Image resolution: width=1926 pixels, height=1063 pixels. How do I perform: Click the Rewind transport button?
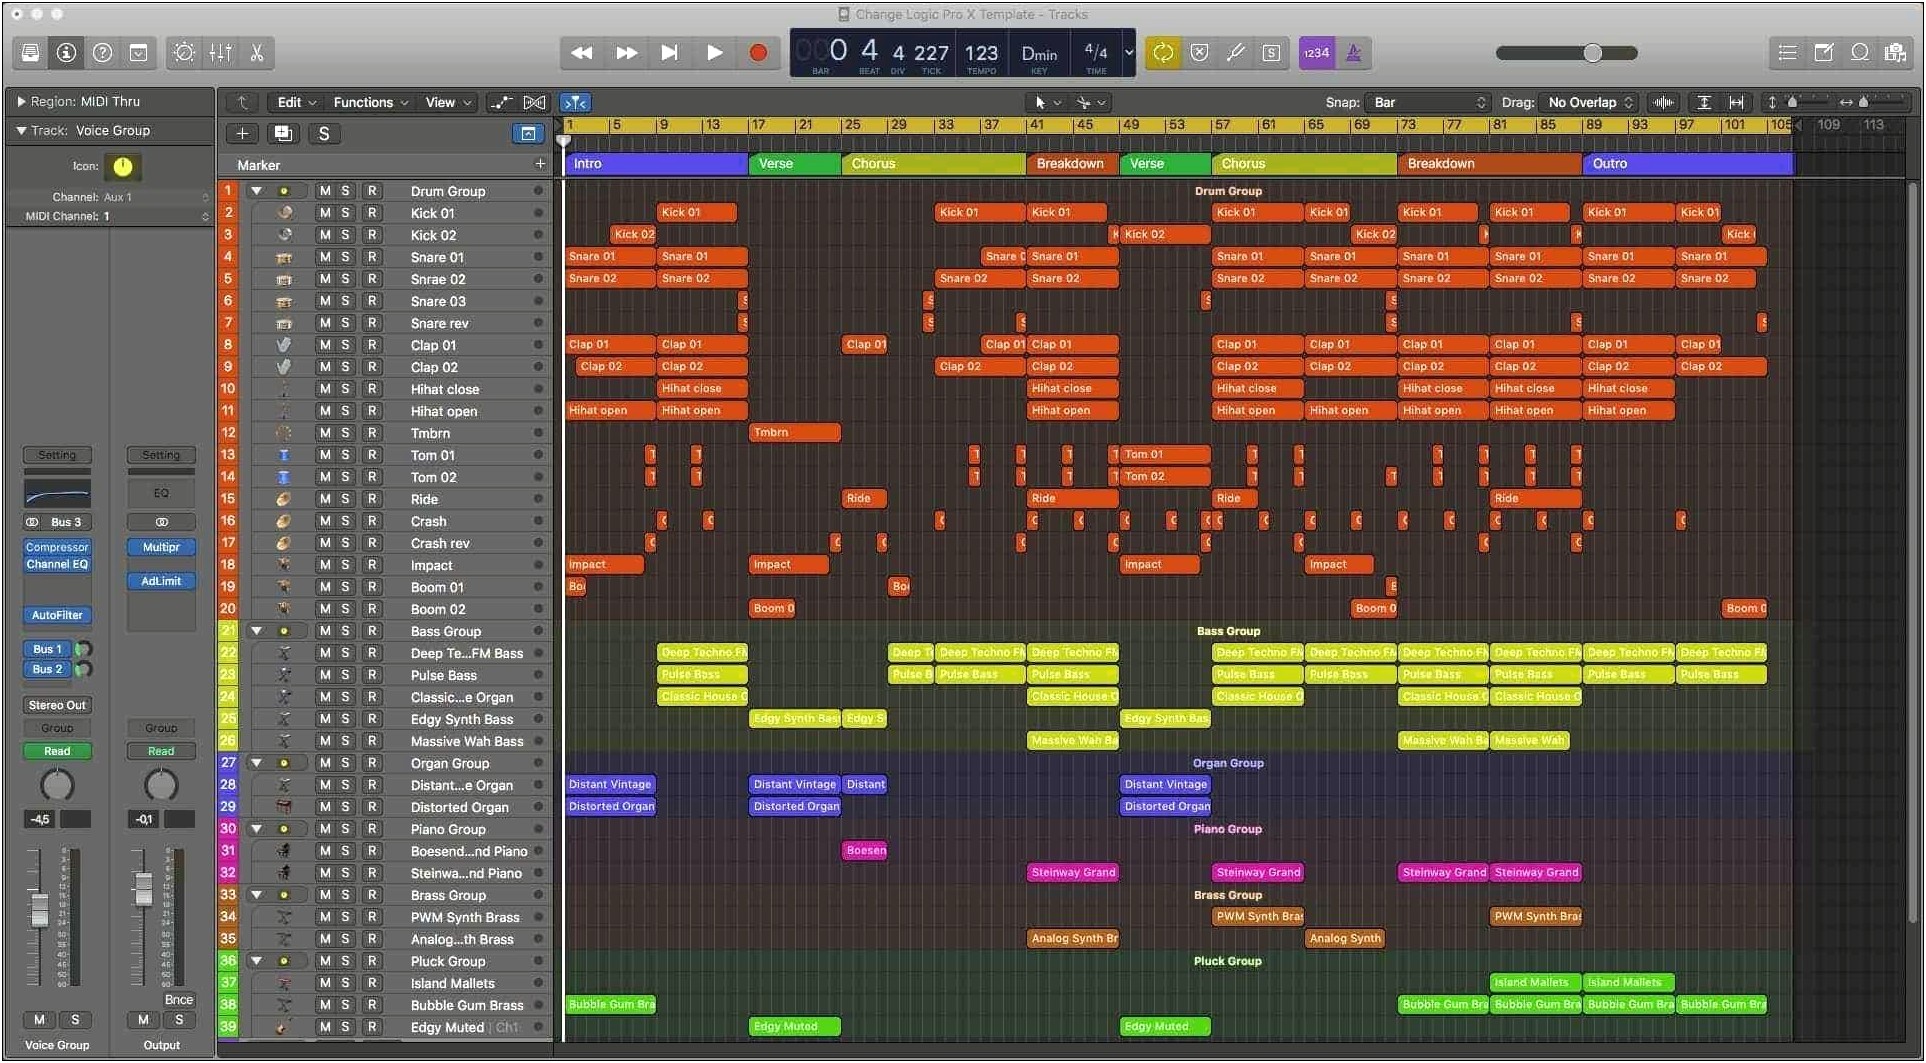[x=581, y=53]
